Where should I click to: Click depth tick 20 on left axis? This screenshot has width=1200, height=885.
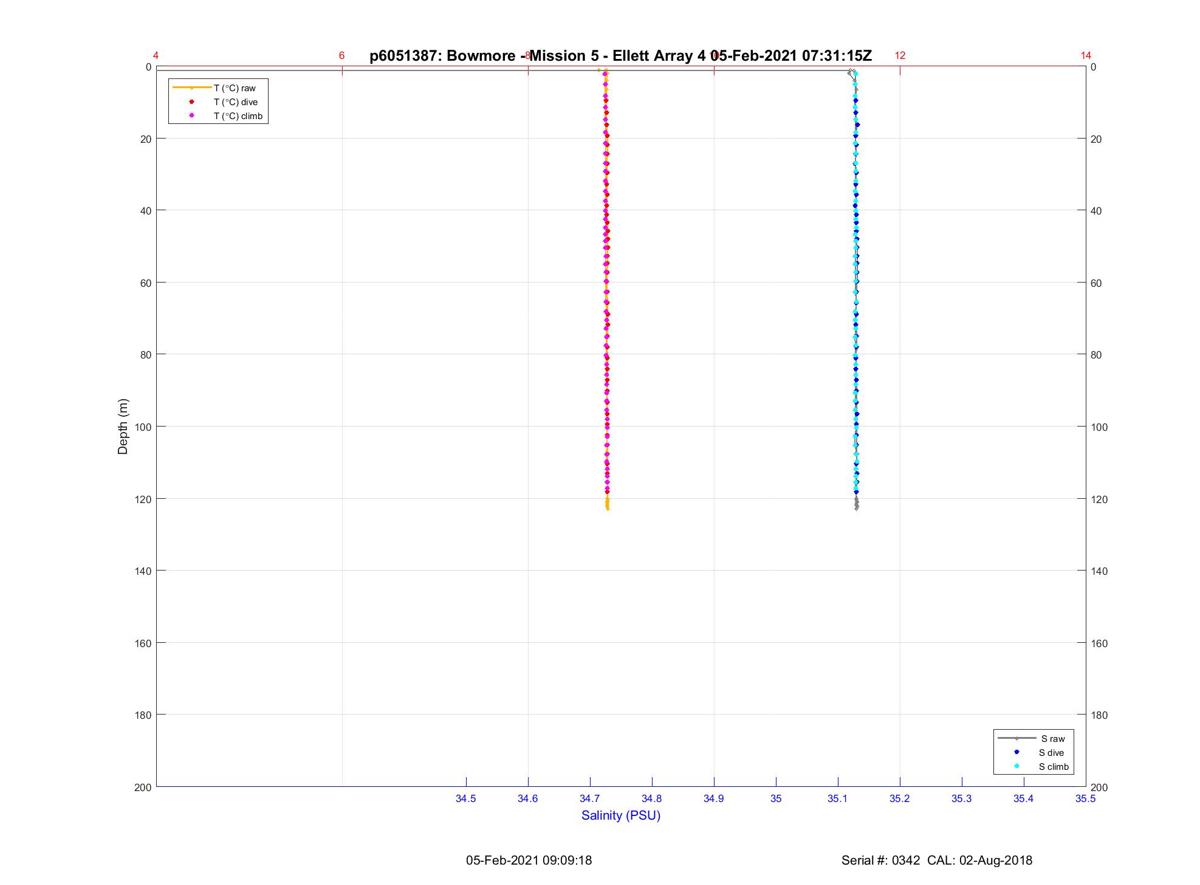[x=145, y=139]
